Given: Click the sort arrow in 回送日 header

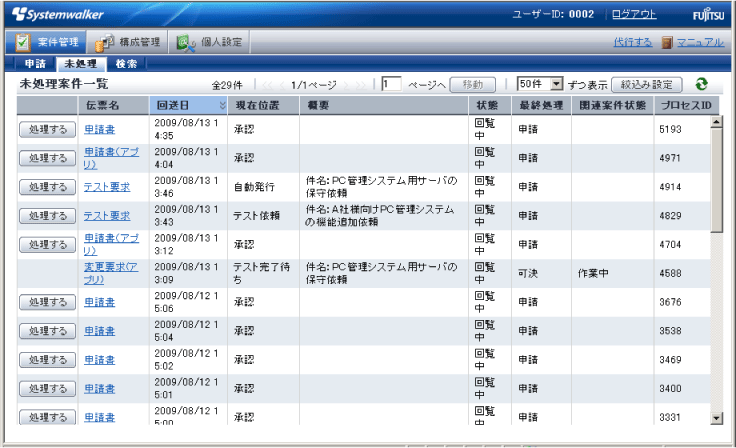Looking at the screenshot, I should point(222,105).
